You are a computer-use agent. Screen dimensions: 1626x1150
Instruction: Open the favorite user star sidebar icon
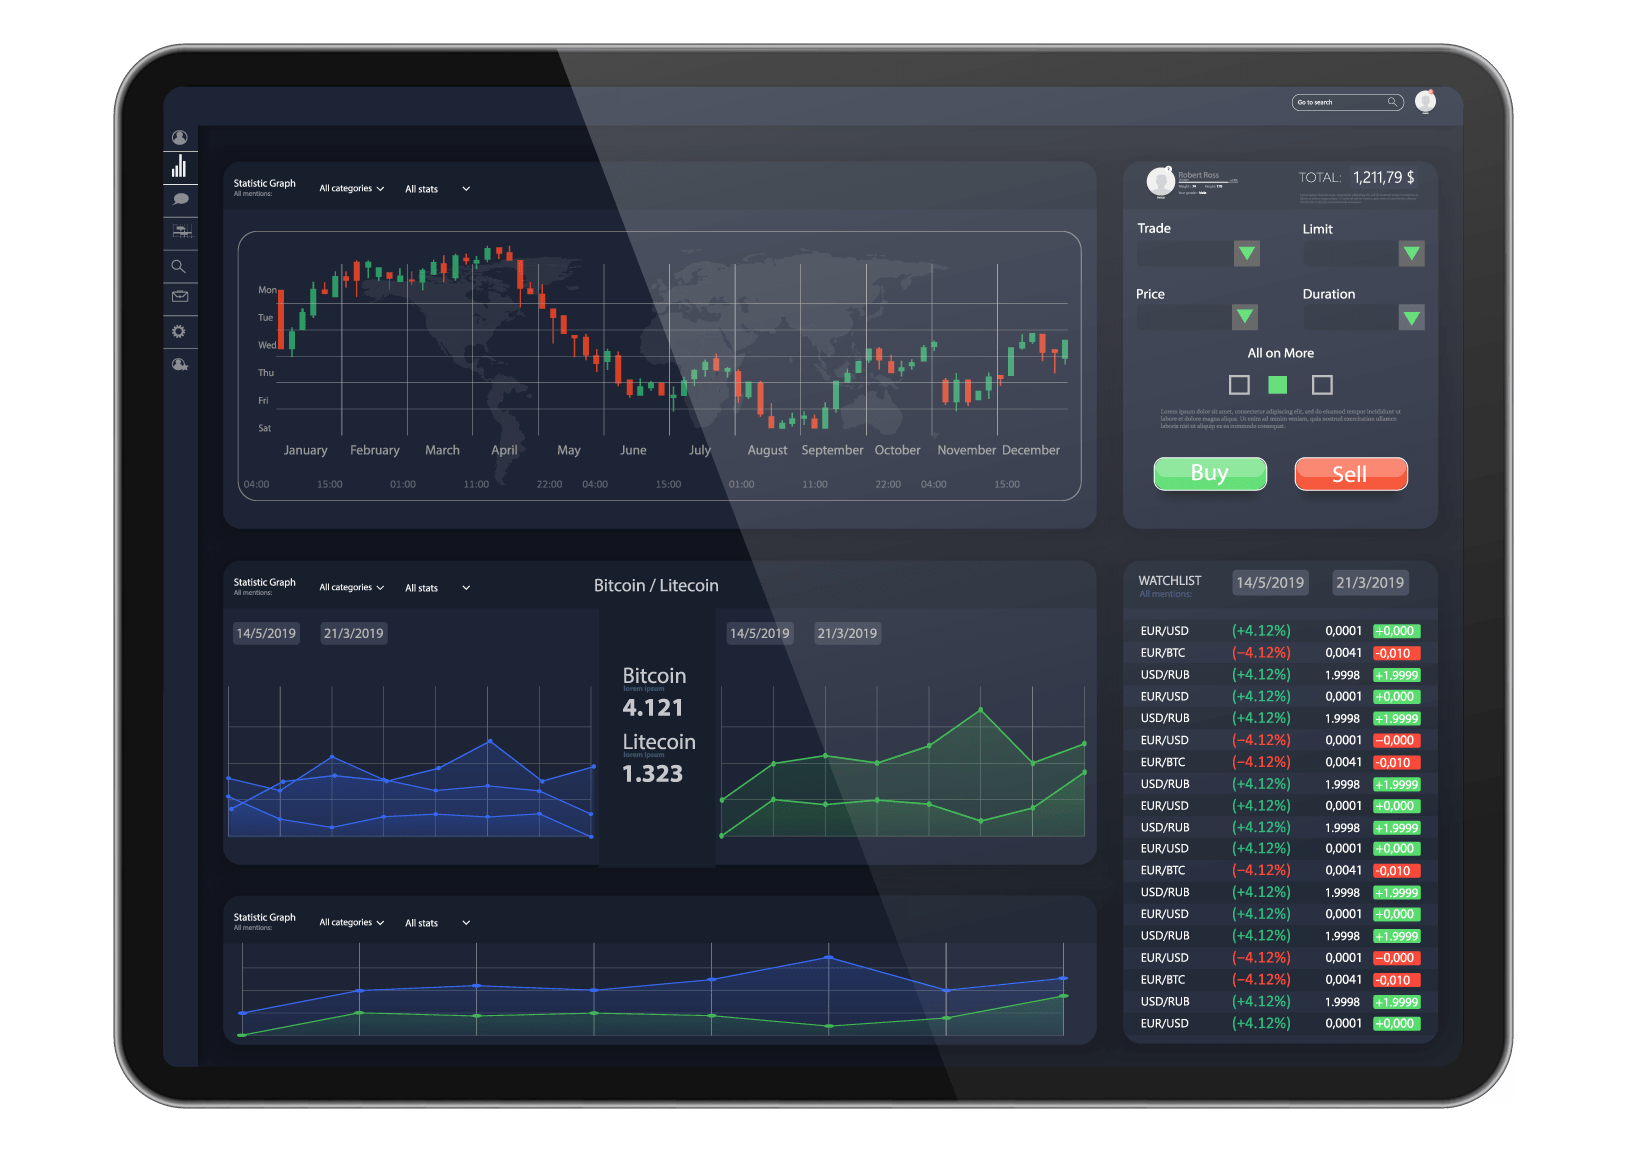pyautogui.click(x=180, y=364)
